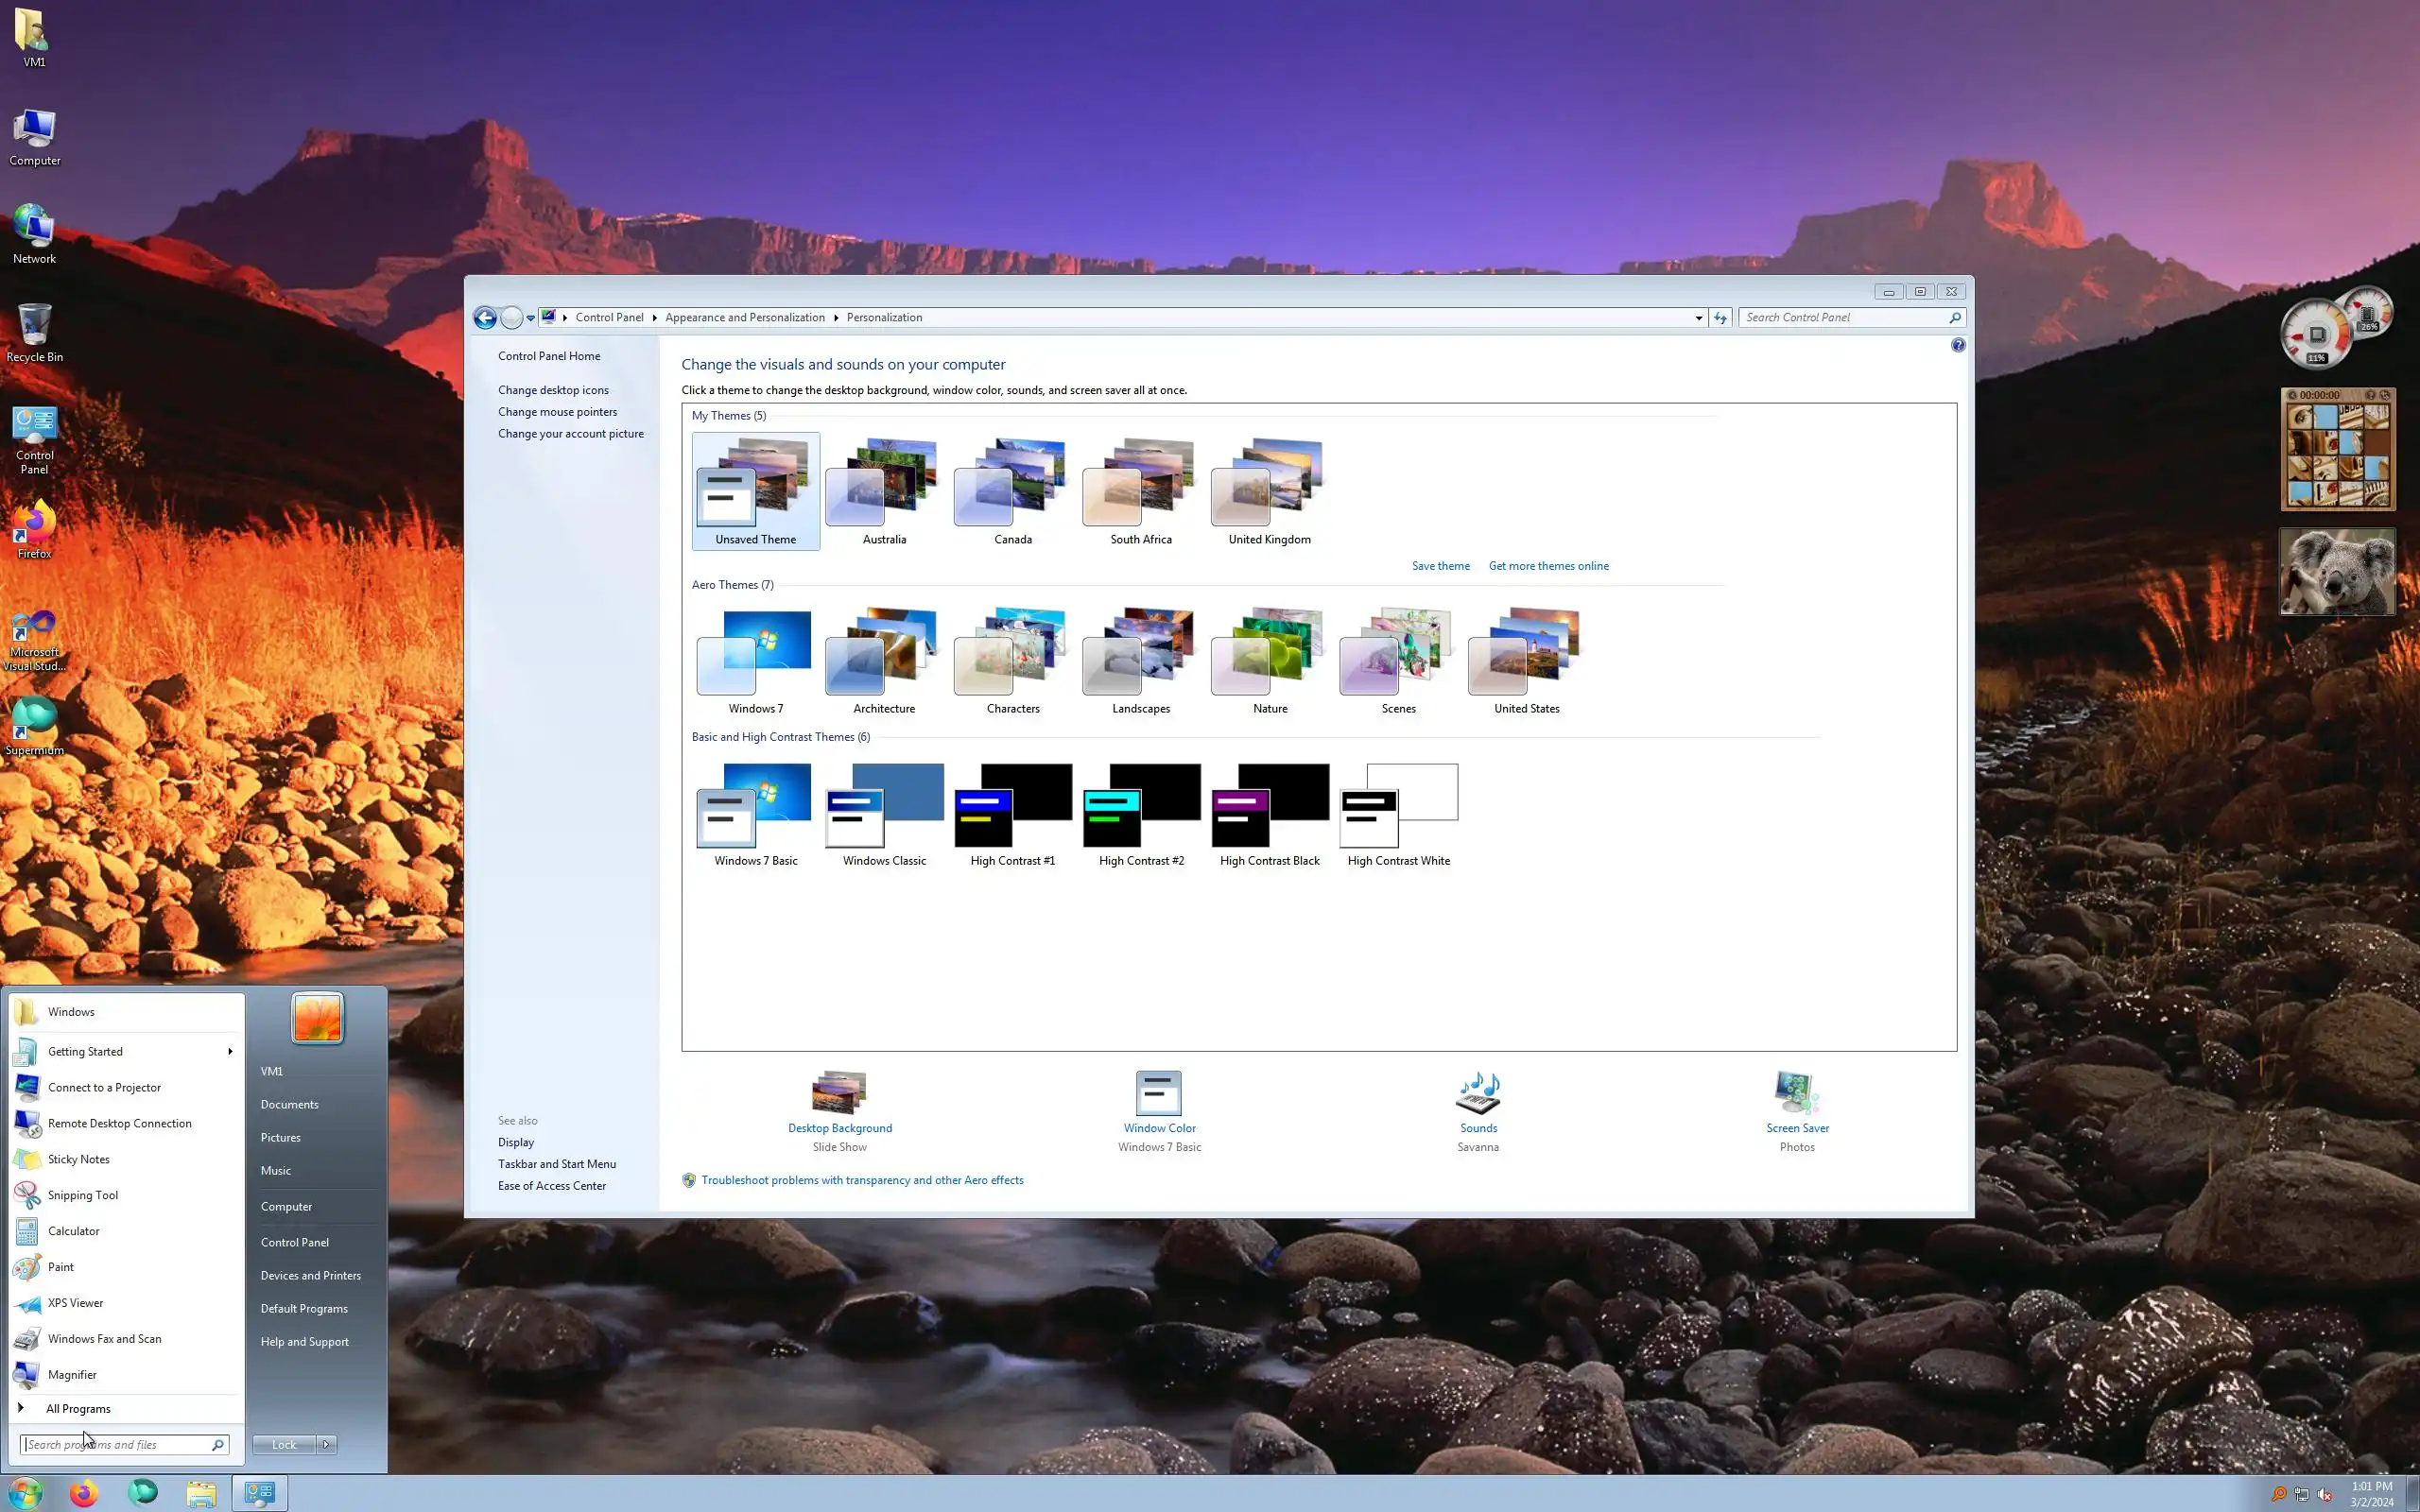Expand the address bar history dropdown
Viewport: 2420px width, 1512px height.
coord(1698,318)
